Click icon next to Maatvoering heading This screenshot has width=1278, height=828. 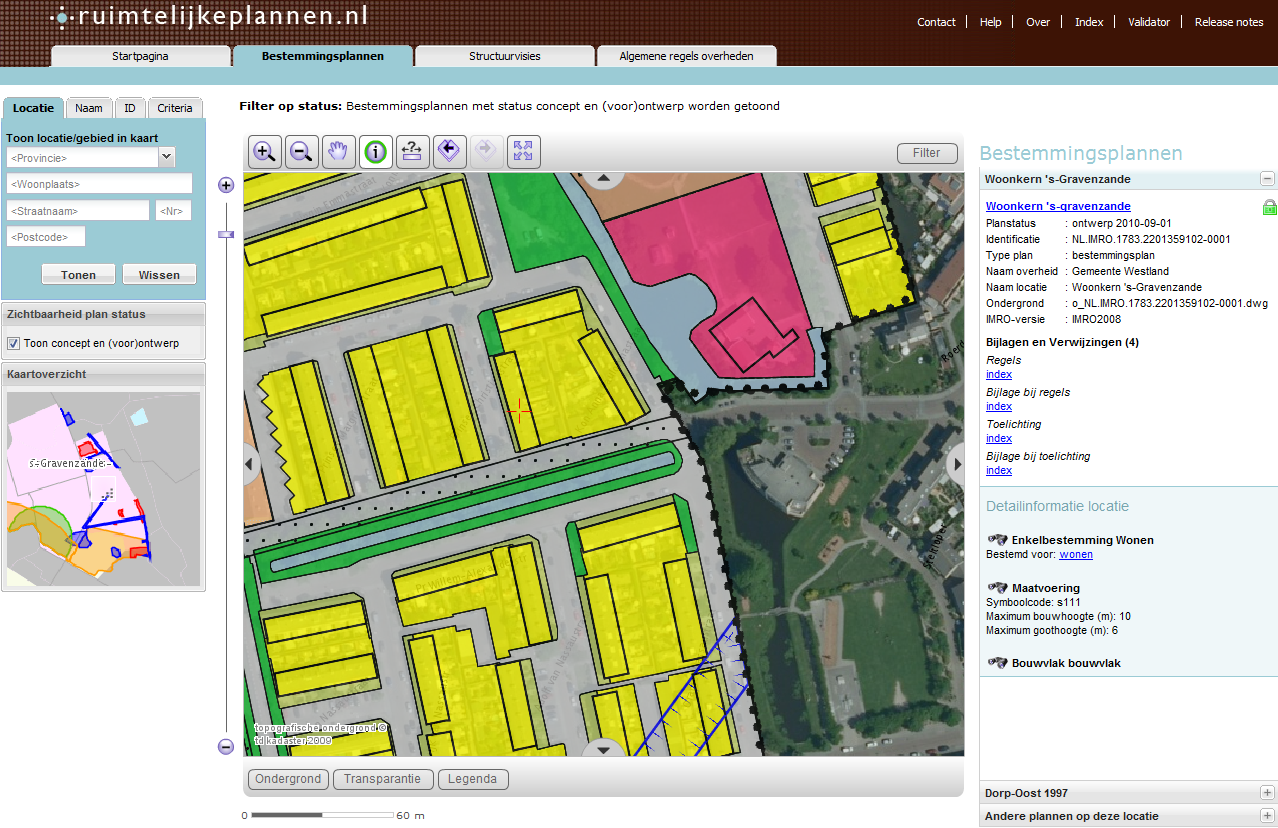pyautogui.click(x=997, y=588)
